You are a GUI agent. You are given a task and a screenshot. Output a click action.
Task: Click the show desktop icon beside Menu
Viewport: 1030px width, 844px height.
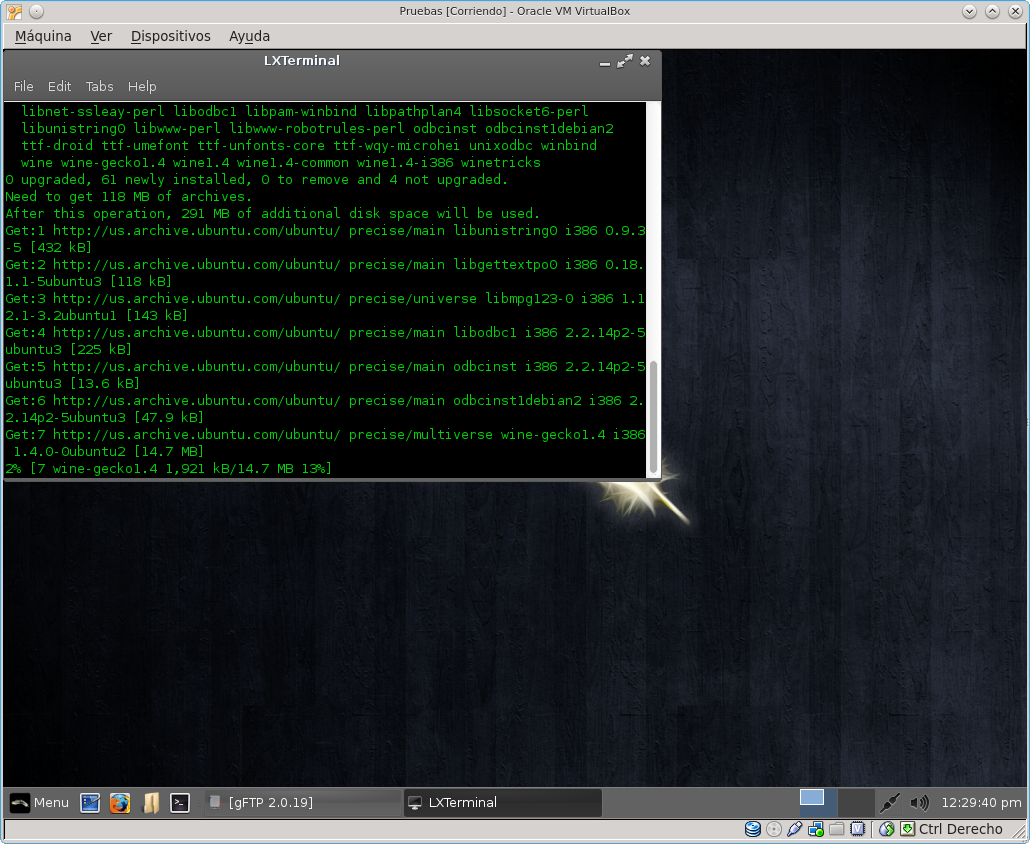pyautogui.click(x=90, y=802)
